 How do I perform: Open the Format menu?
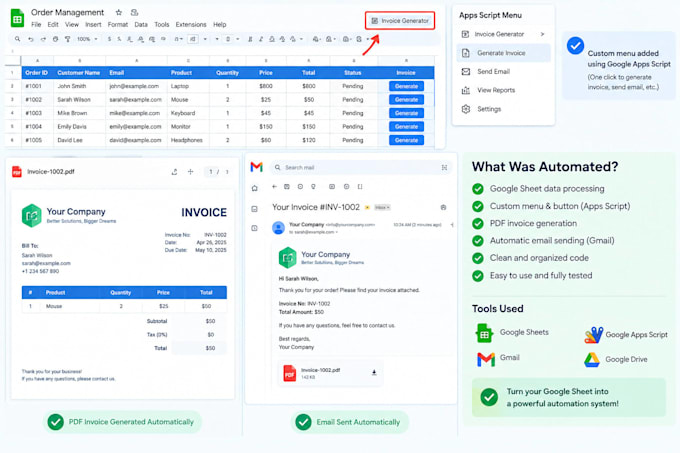click(x=118, y=25)
